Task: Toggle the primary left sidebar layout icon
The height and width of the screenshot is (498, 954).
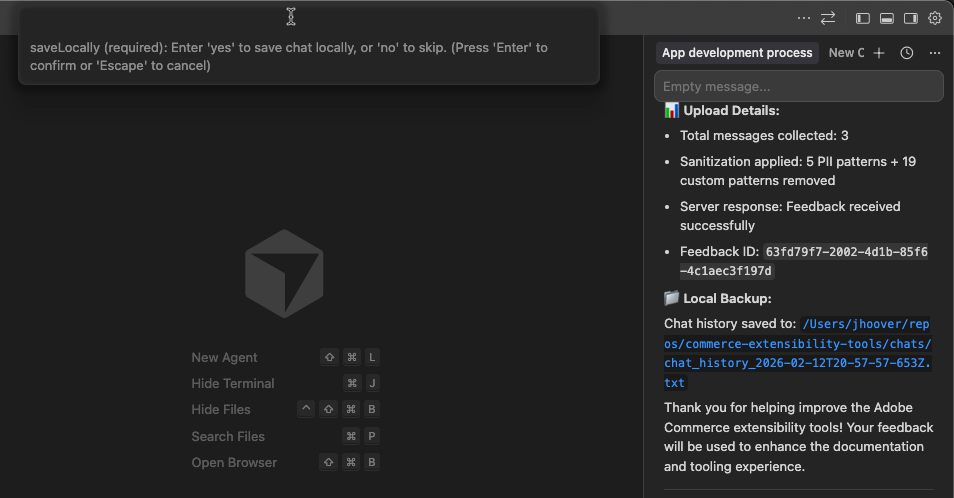Action: [862, 18]
